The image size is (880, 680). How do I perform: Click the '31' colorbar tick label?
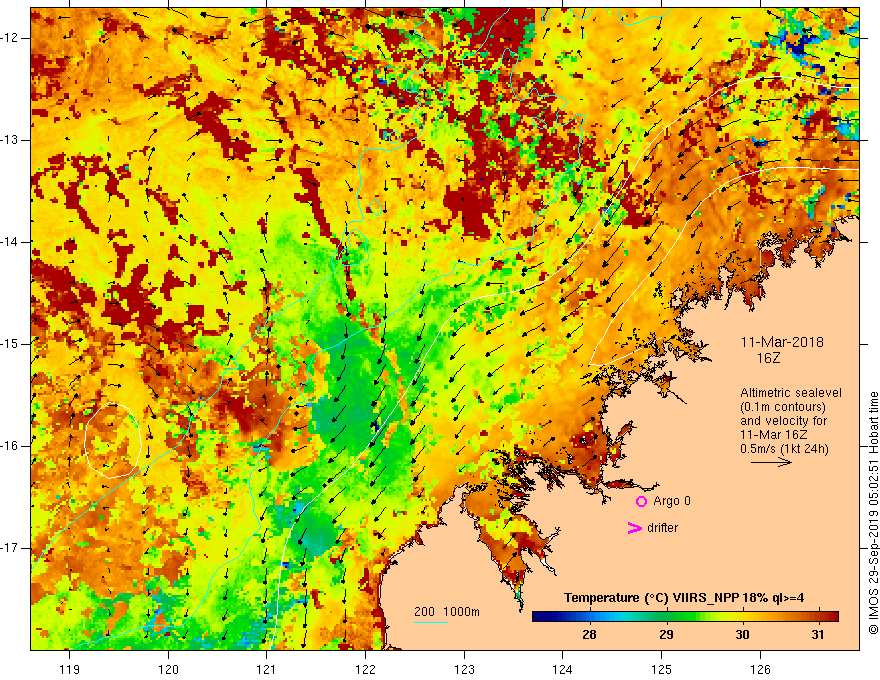coord(818,635)
